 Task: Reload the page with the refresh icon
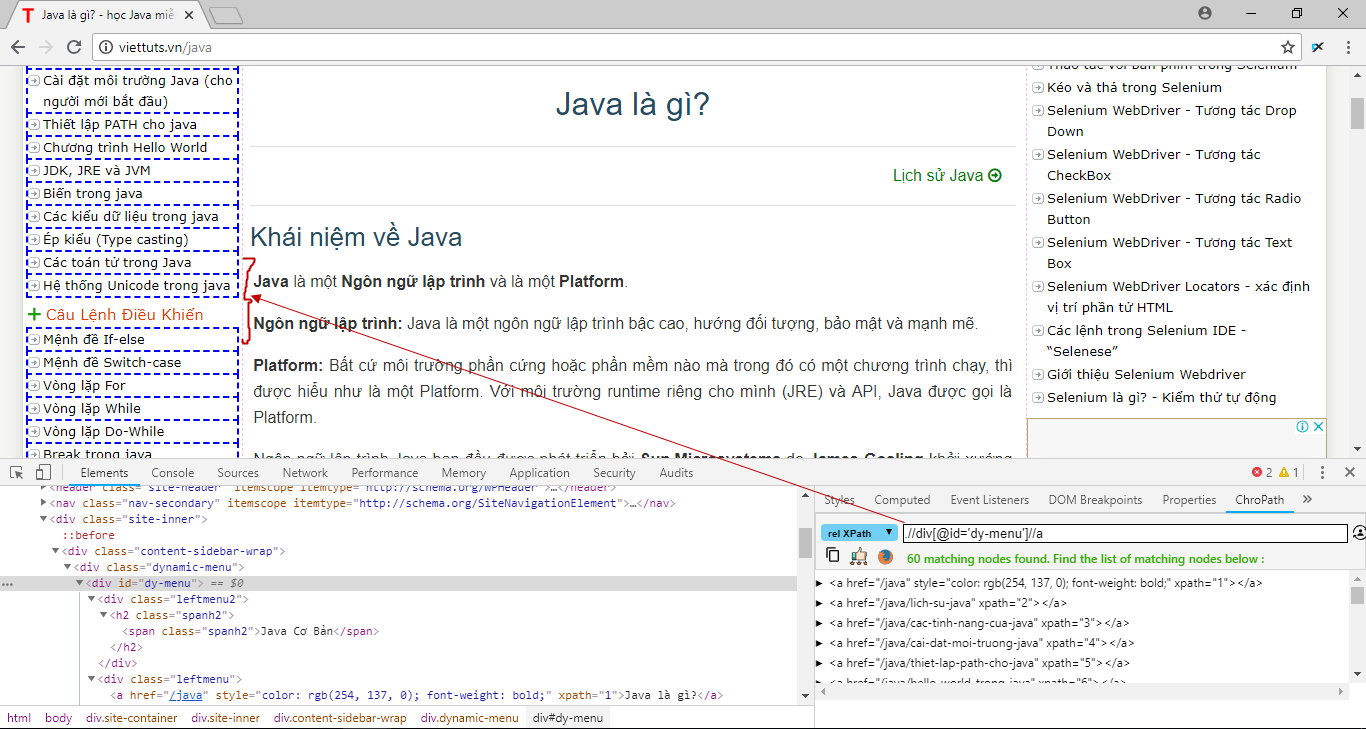tap(74, 47)
